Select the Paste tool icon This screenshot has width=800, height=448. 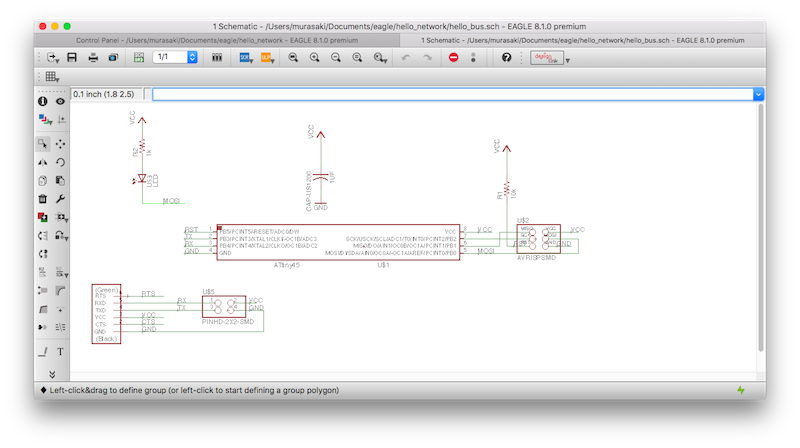coord(61,181)
